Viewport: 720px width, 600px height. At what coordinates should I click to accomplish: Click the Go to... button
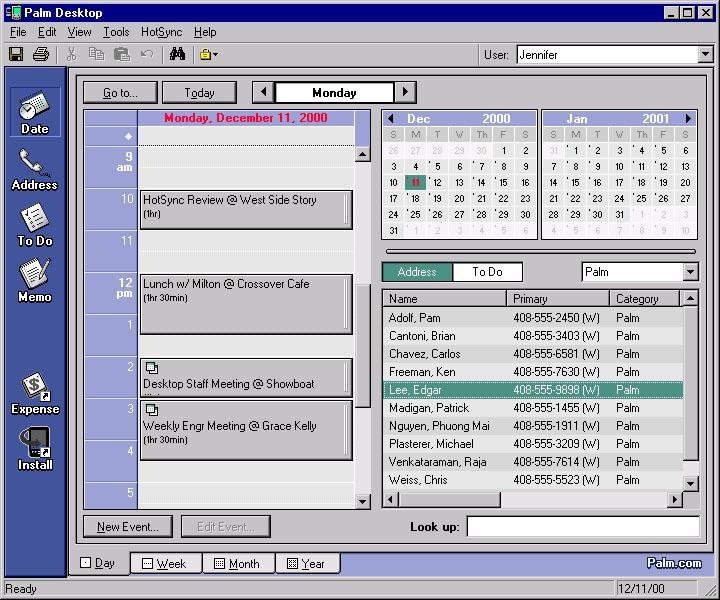(x=120, y=93)
